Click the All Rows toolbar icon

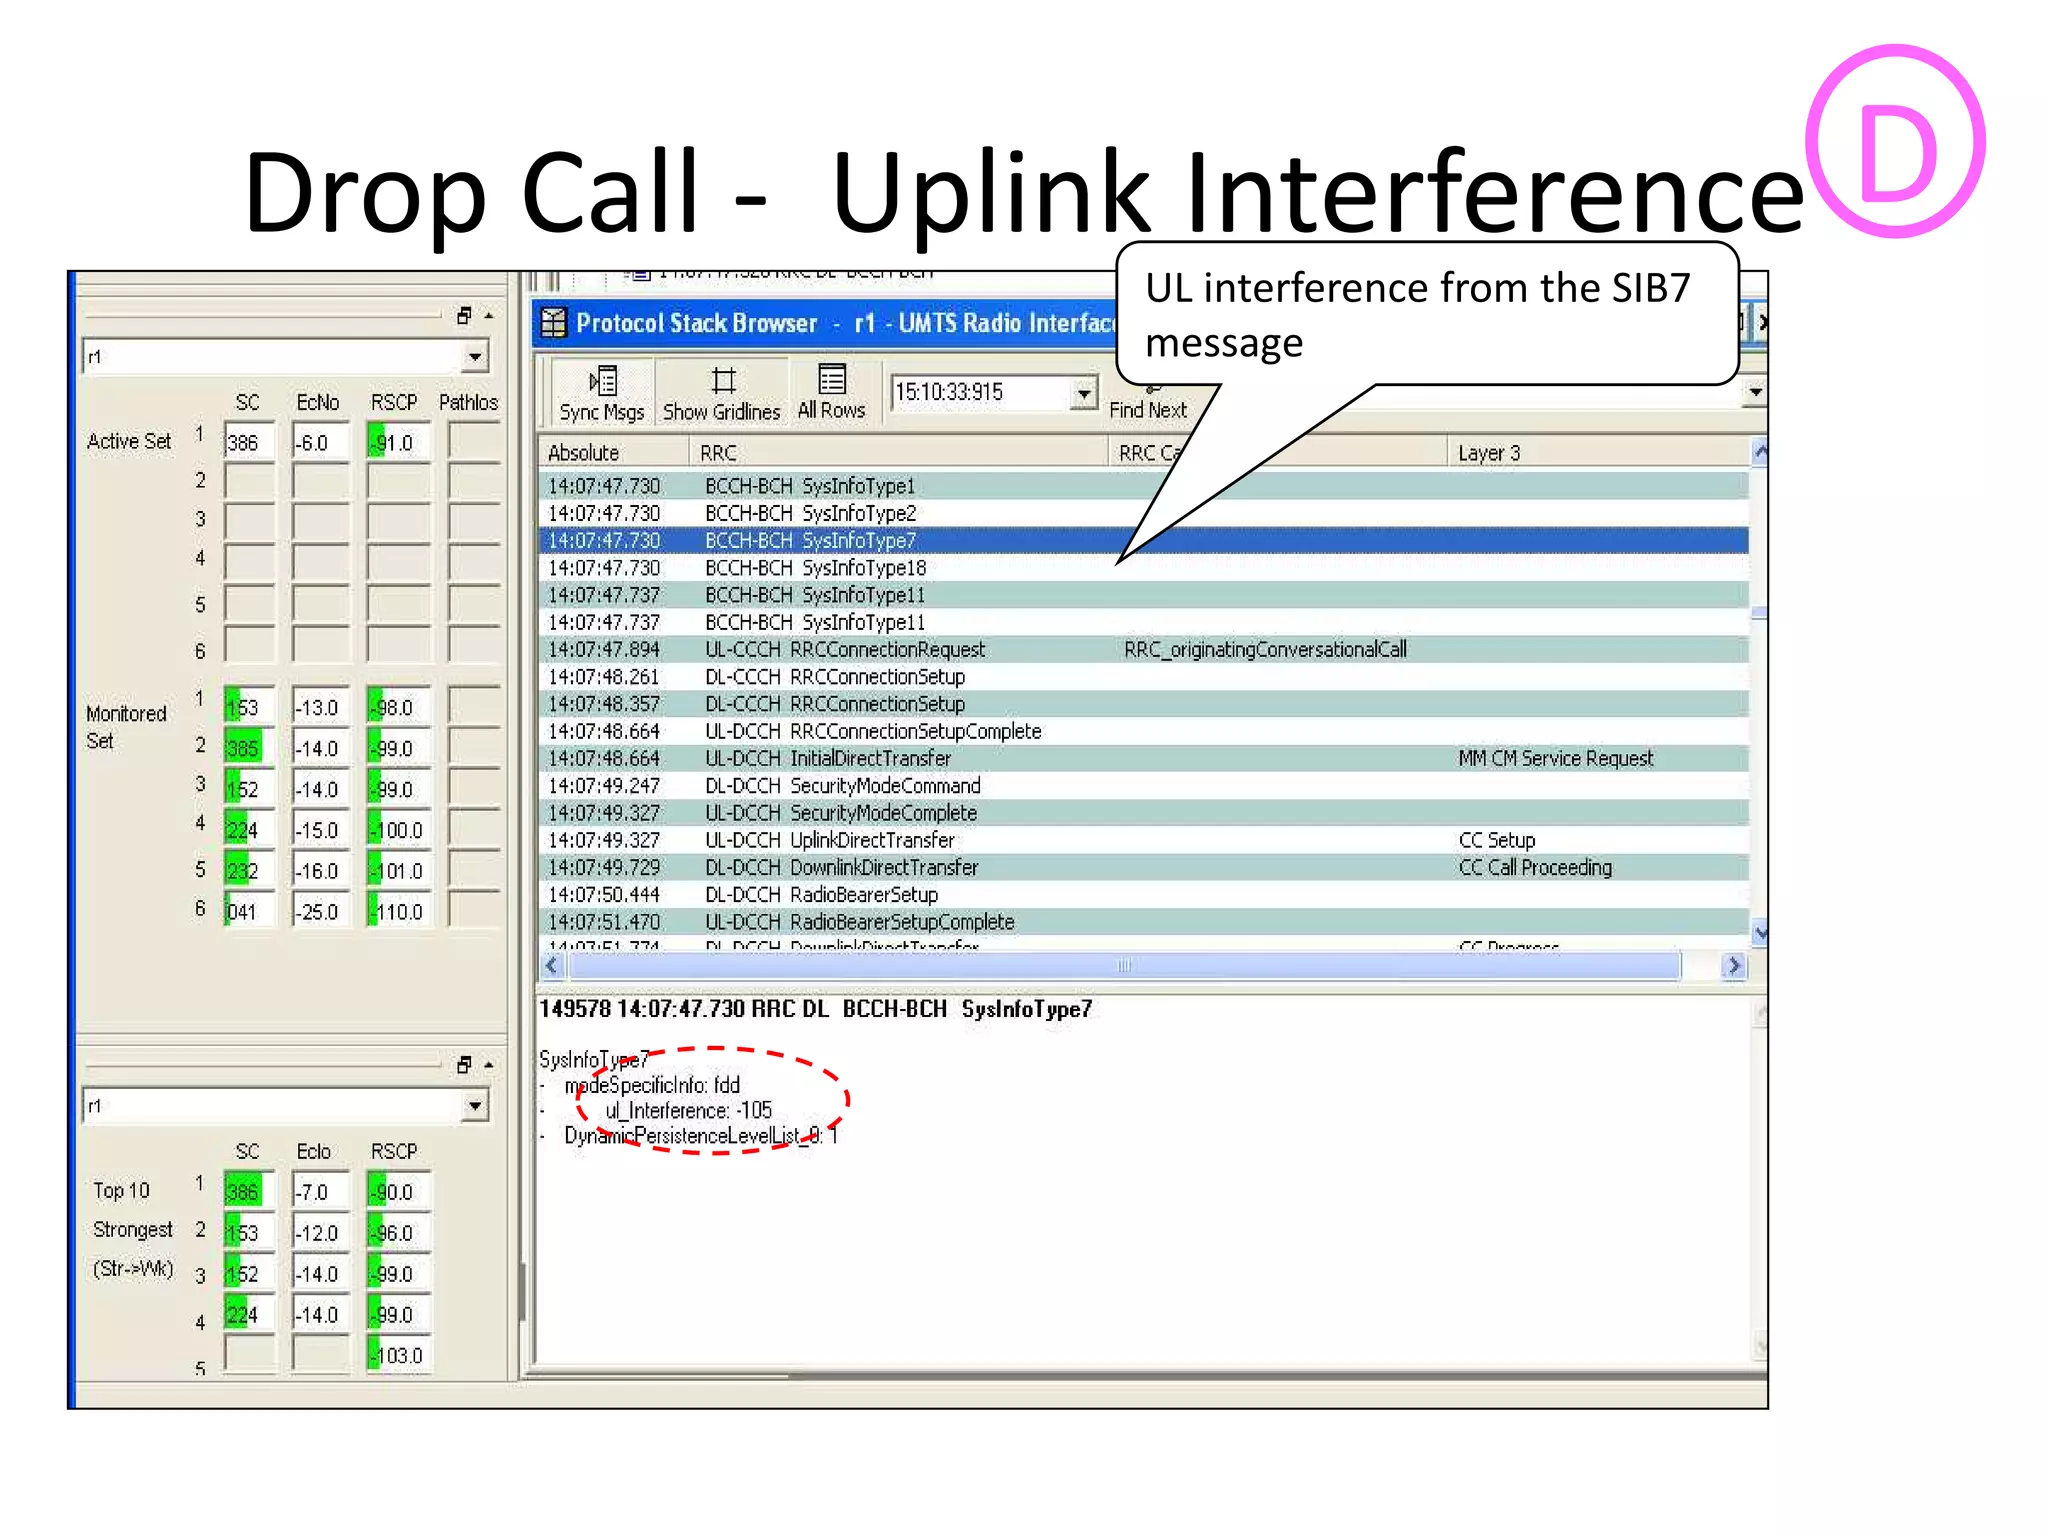click(x=831, y=392)
